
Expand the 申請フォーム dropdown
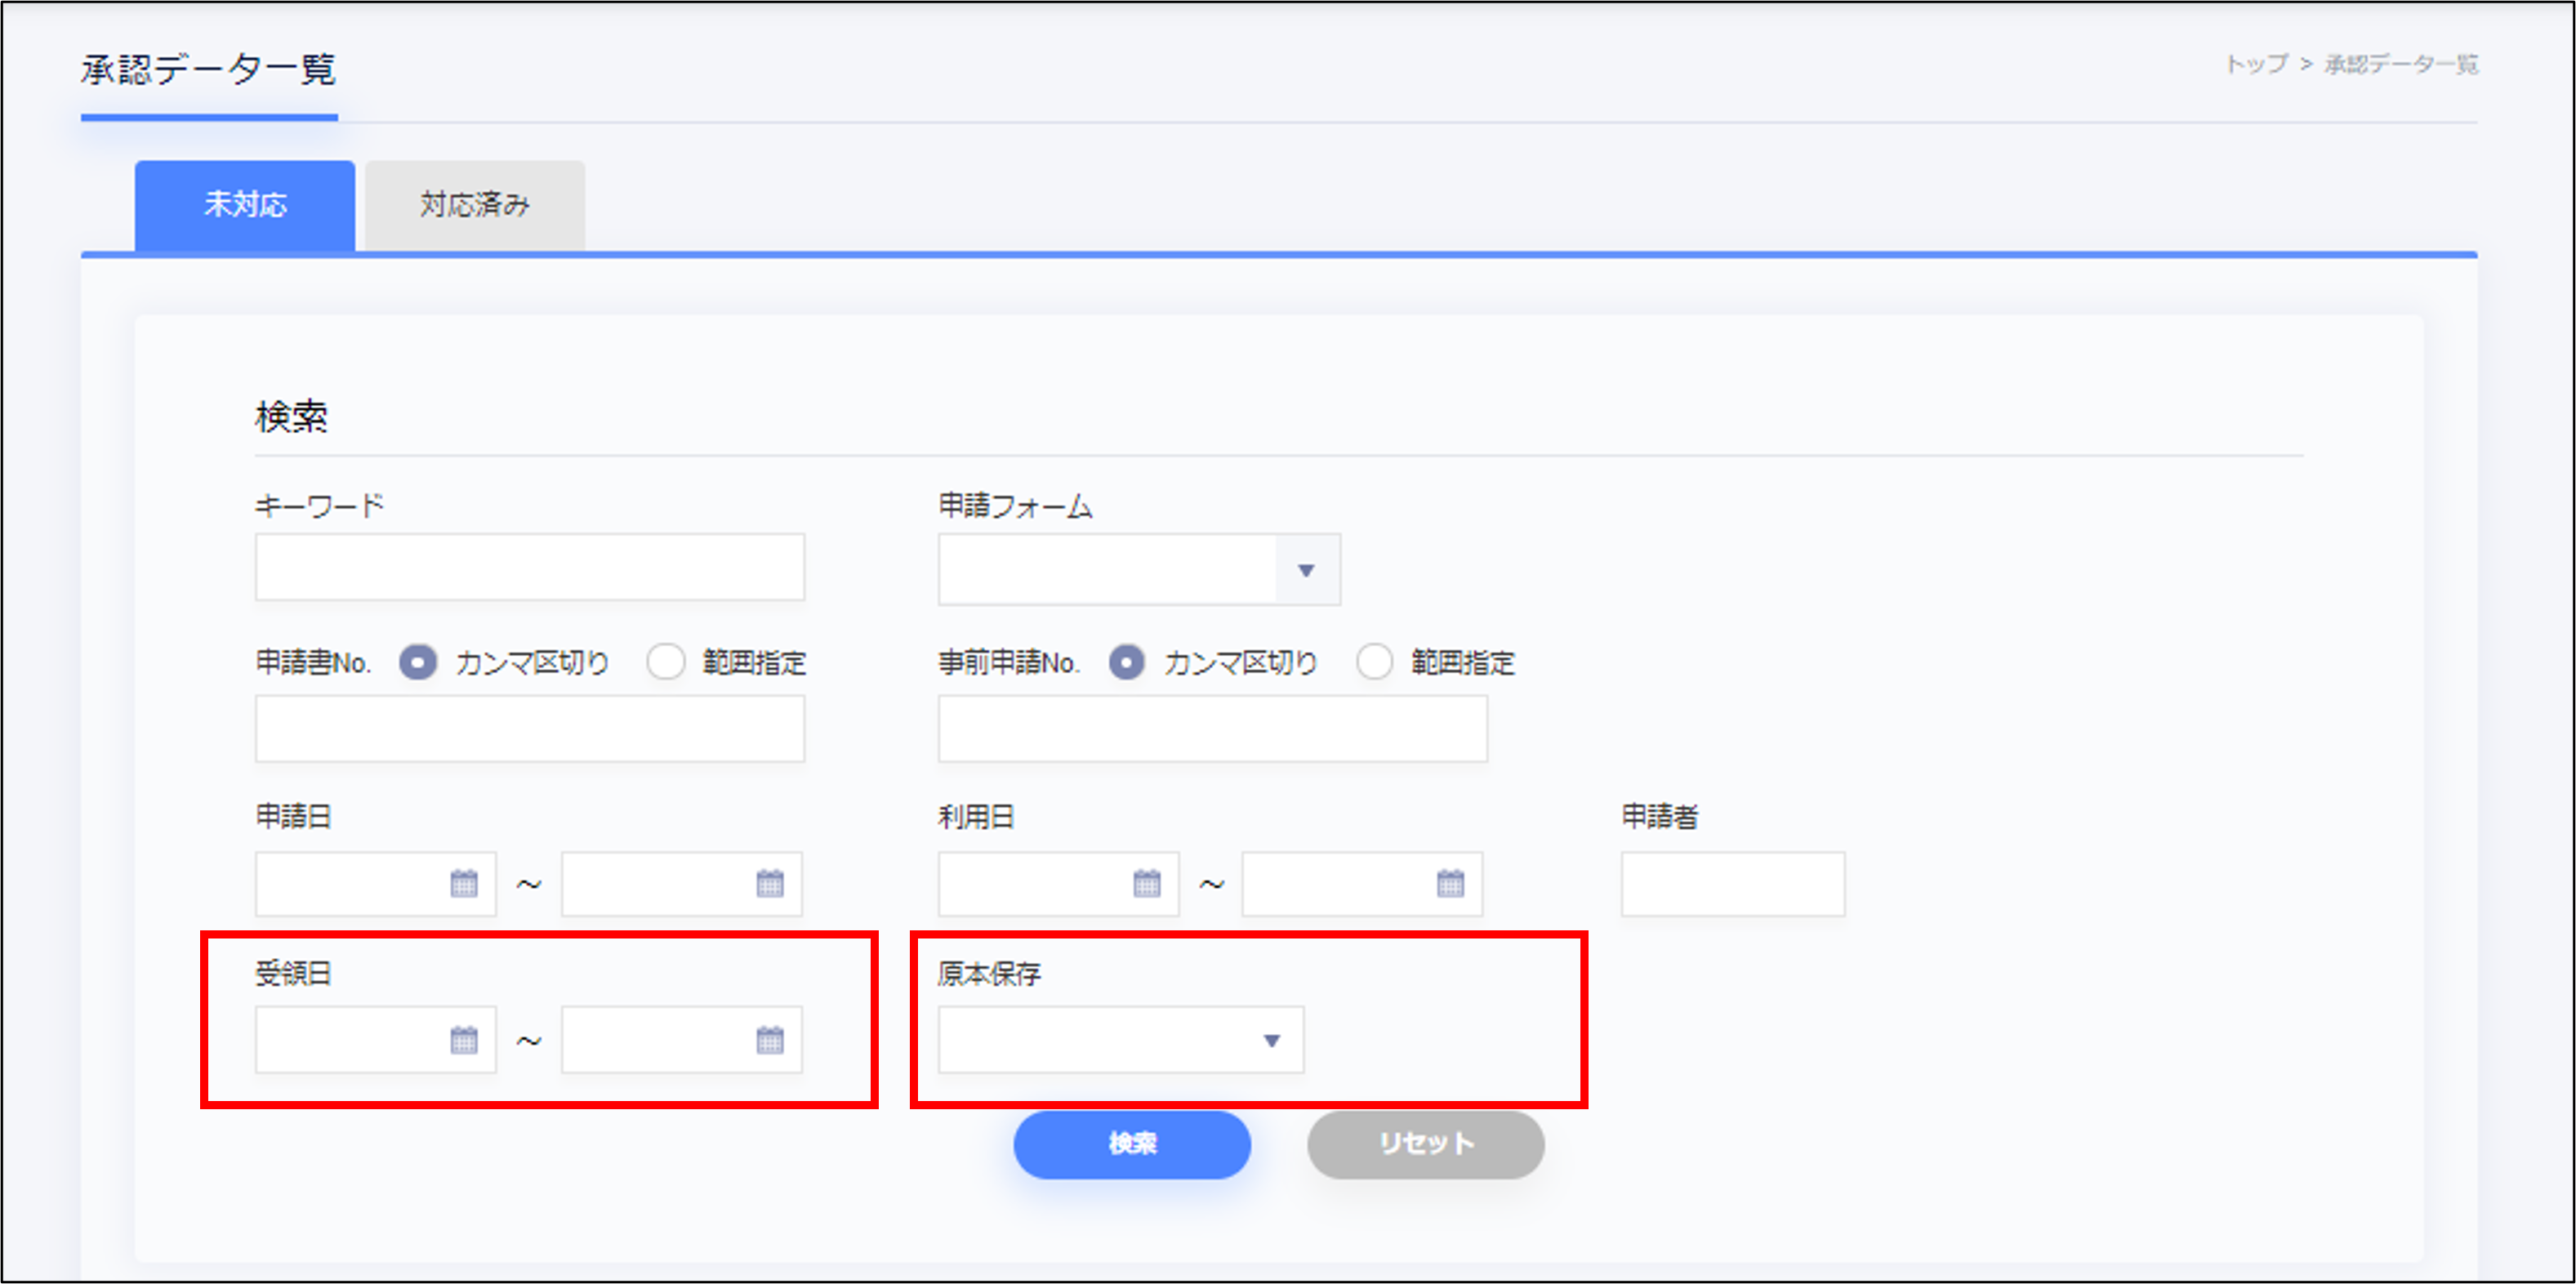(1305, 570)
